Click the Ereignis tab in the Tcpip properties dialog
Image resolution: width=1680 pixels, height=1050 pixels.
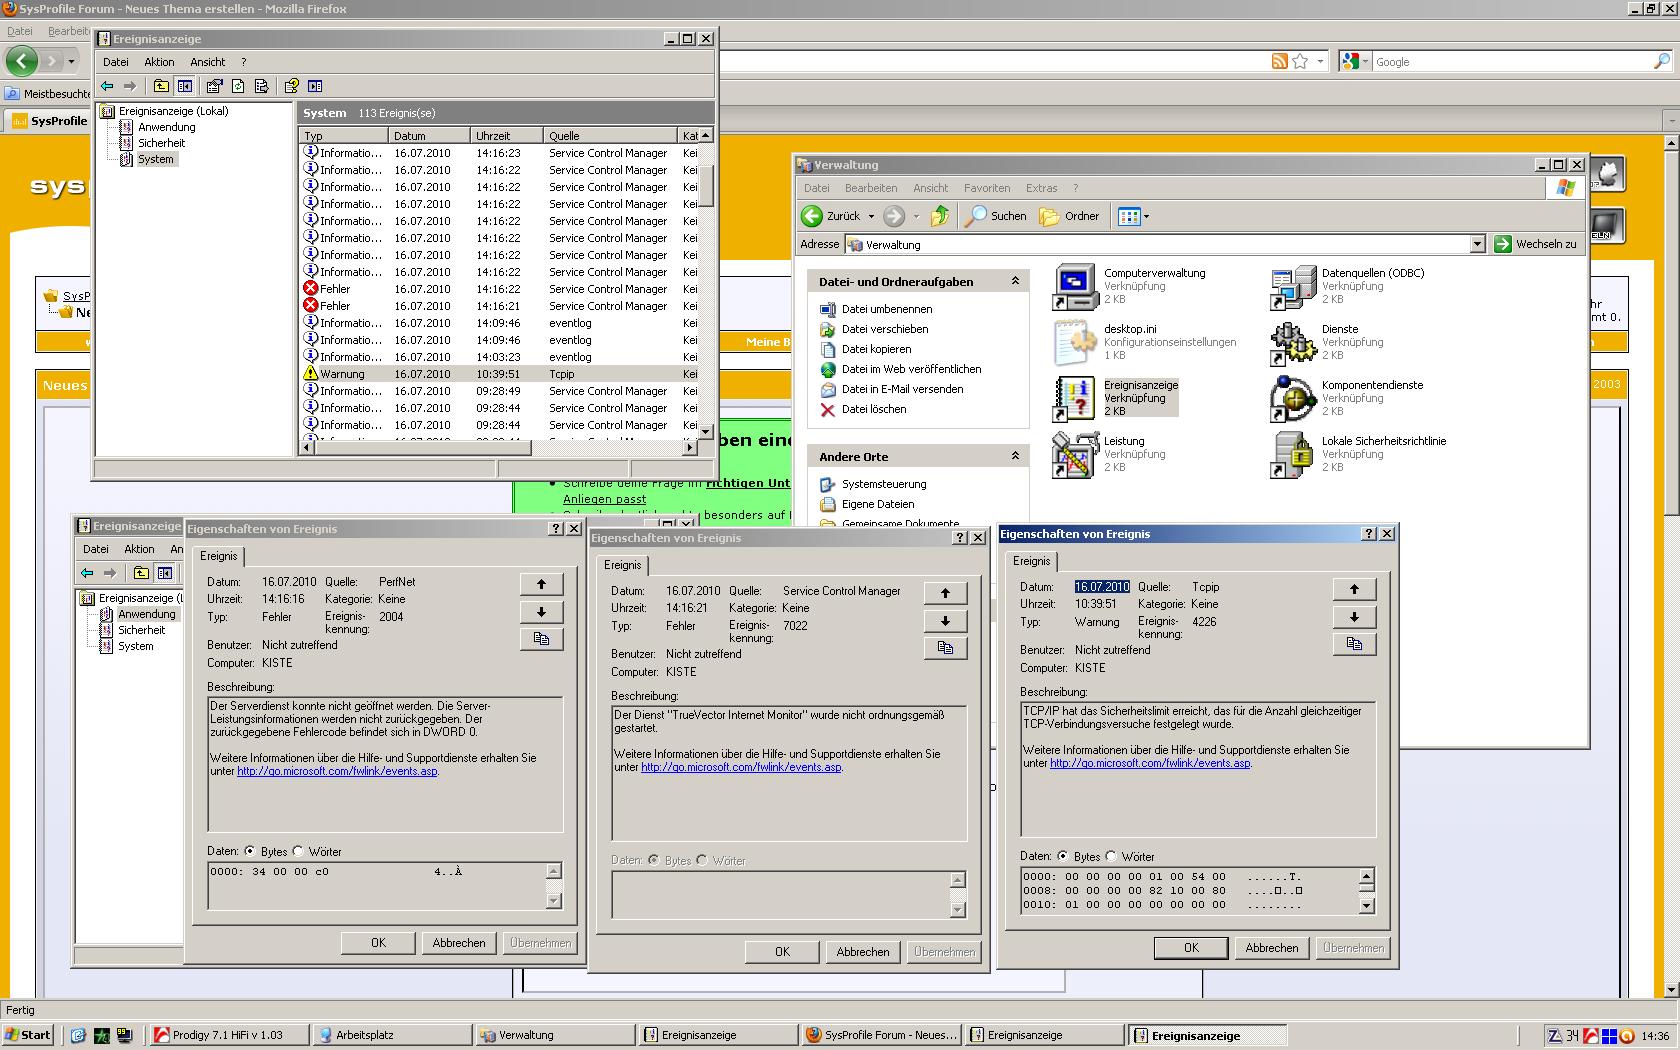pos(1031,561)
